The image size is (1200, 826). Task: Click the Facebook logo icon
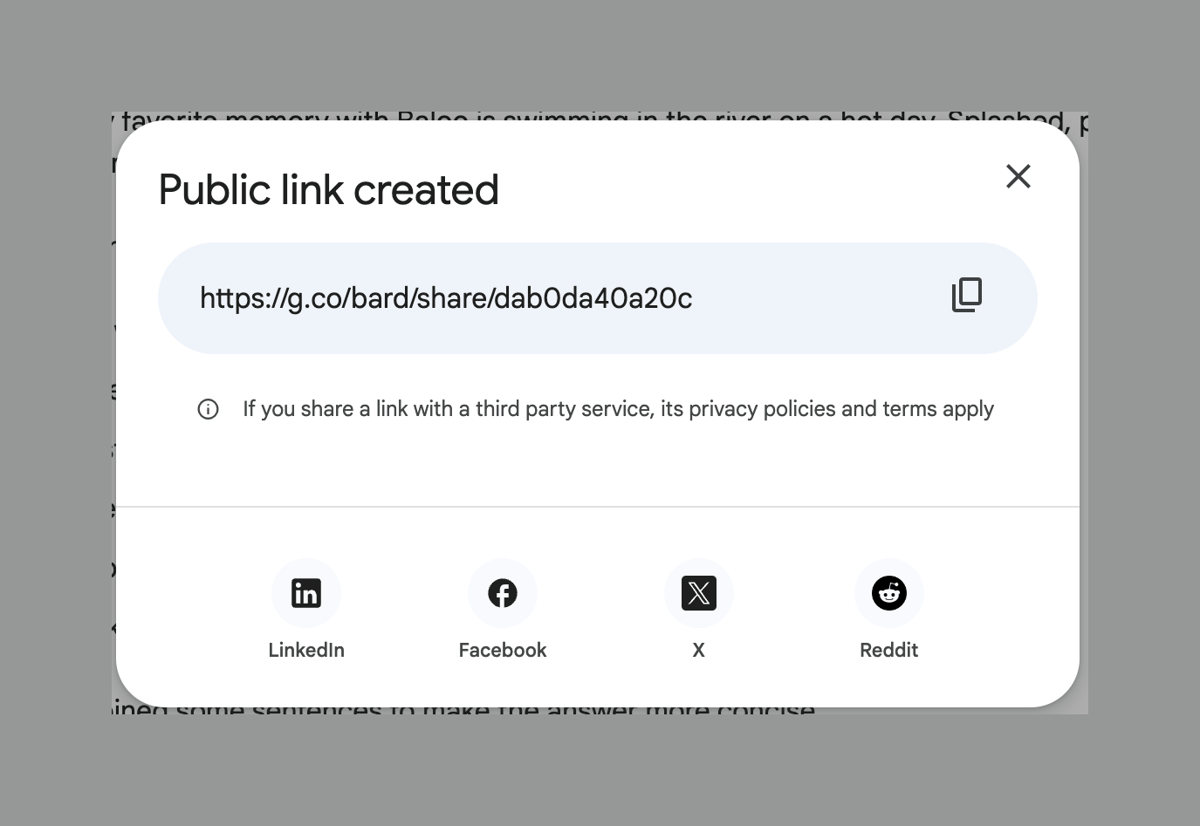[502, 593]
